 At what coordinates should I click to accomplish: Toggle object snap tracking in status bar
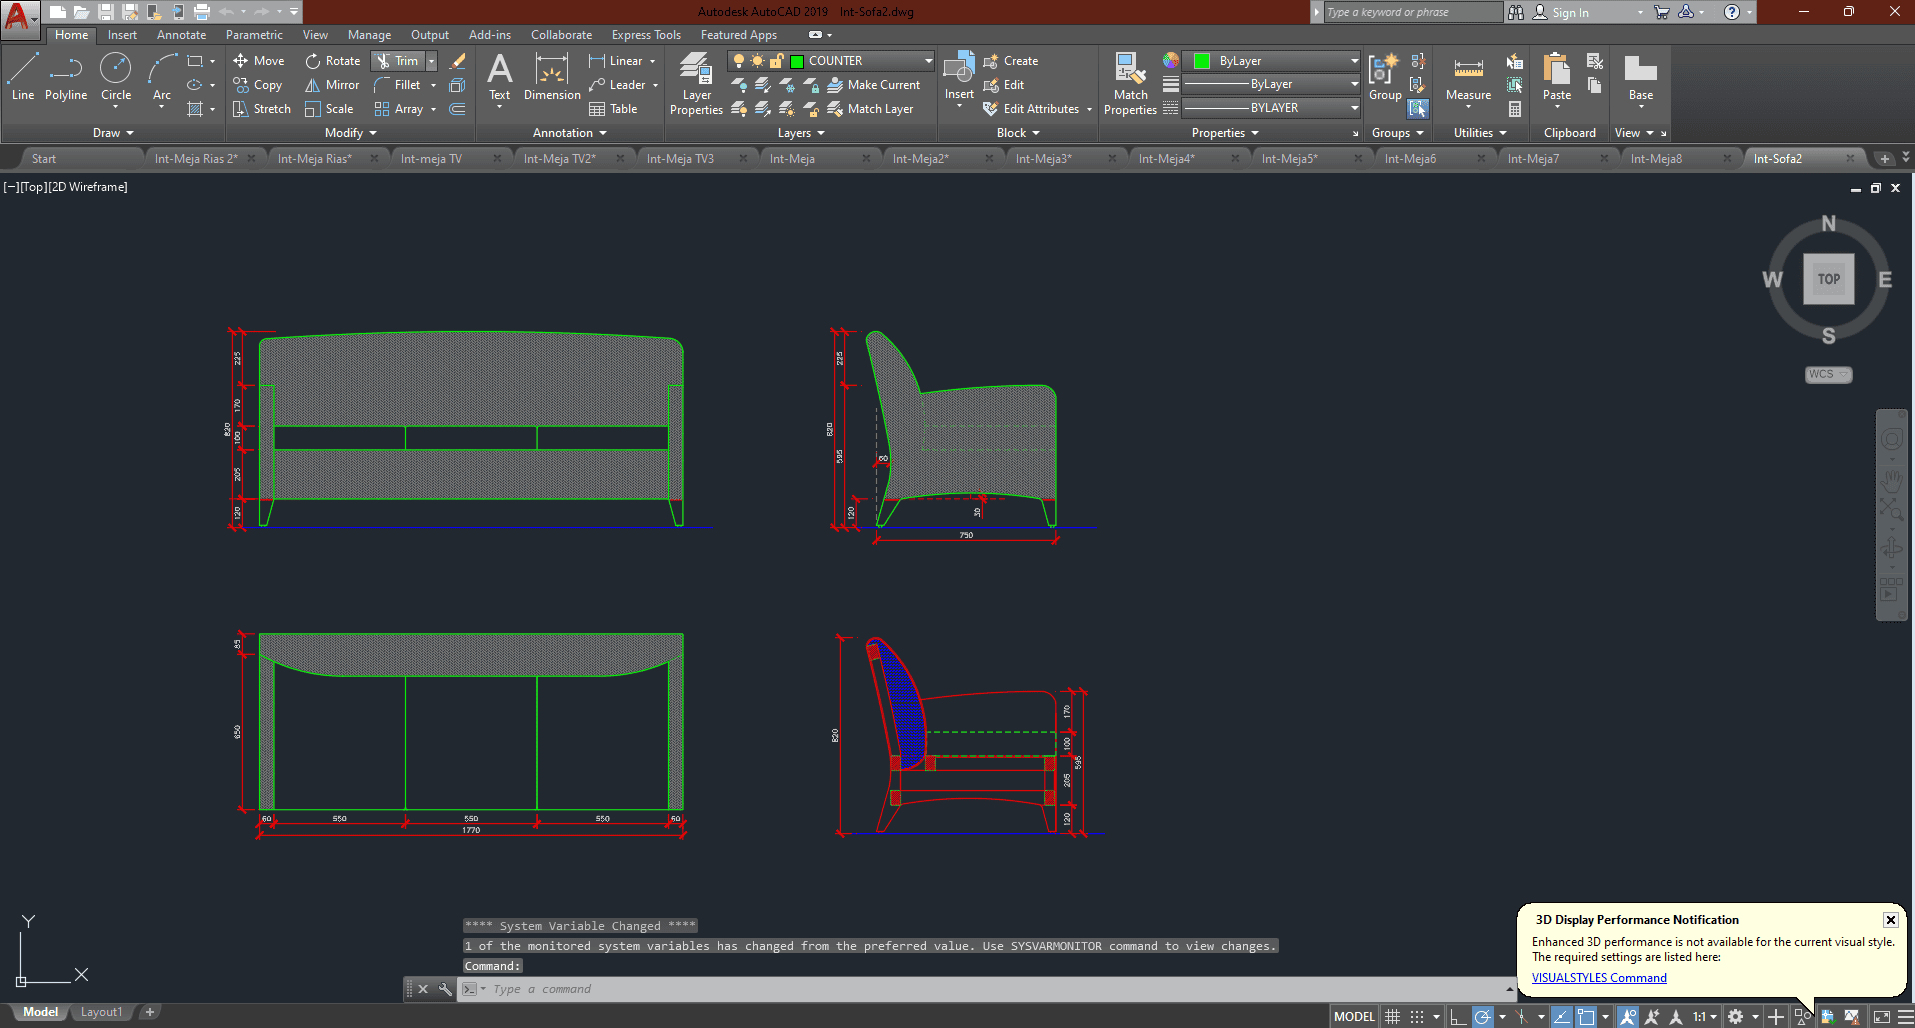(1561, 1016)
